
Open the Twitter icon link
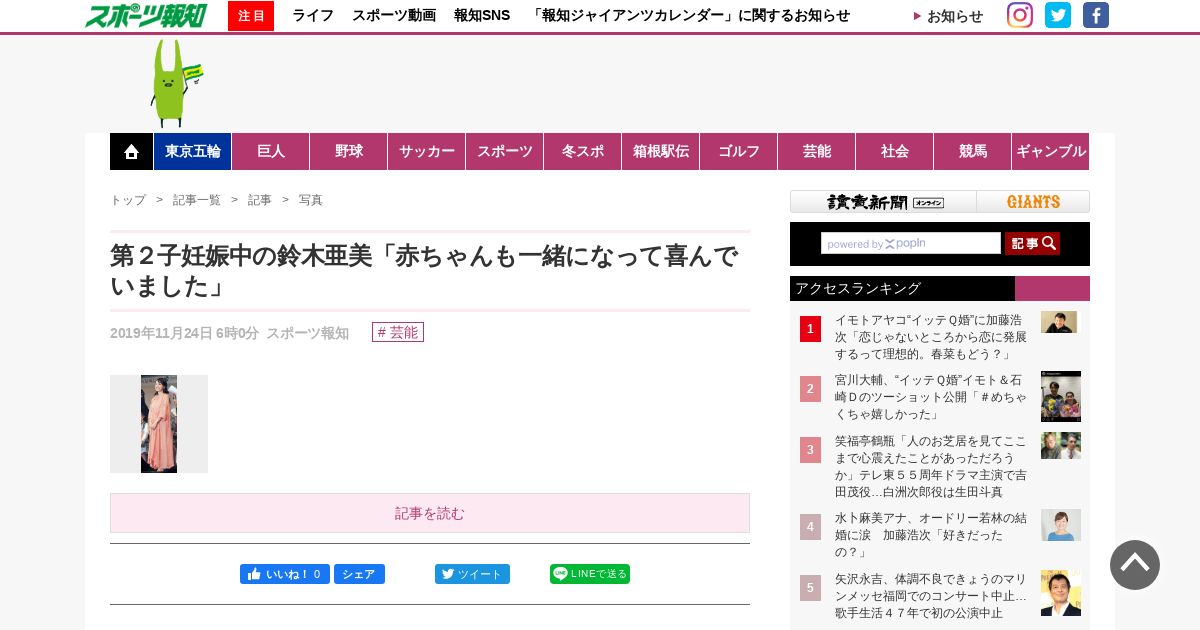(x=1058, y=15)
